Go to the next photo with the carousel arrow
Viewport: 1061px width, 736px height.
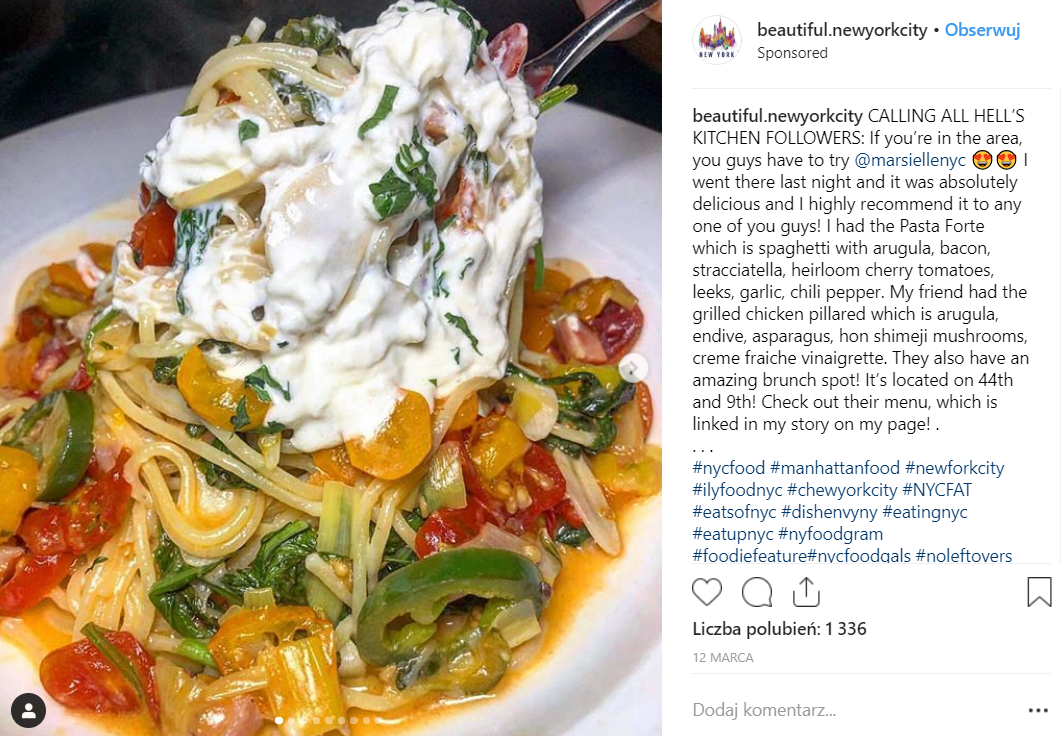tap(633, 369)
